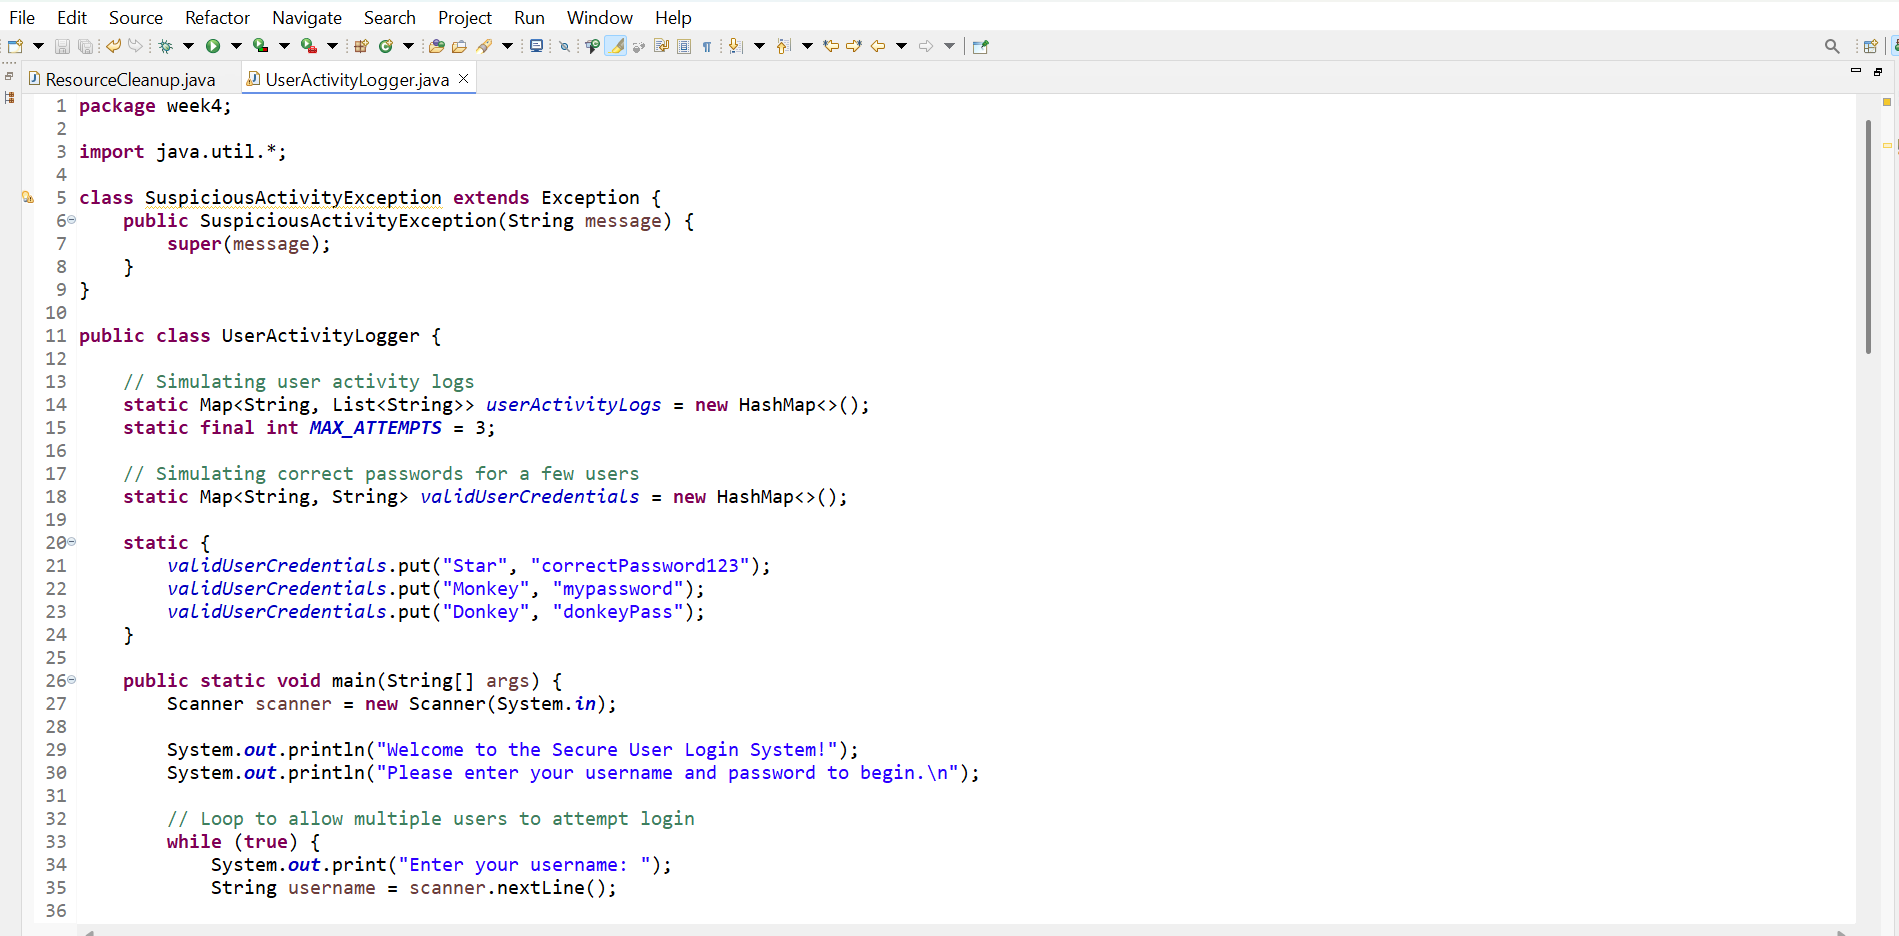Create a new Java package via toolbar icon
Viewport: 1899px width, 936px height.
(362, 46)
